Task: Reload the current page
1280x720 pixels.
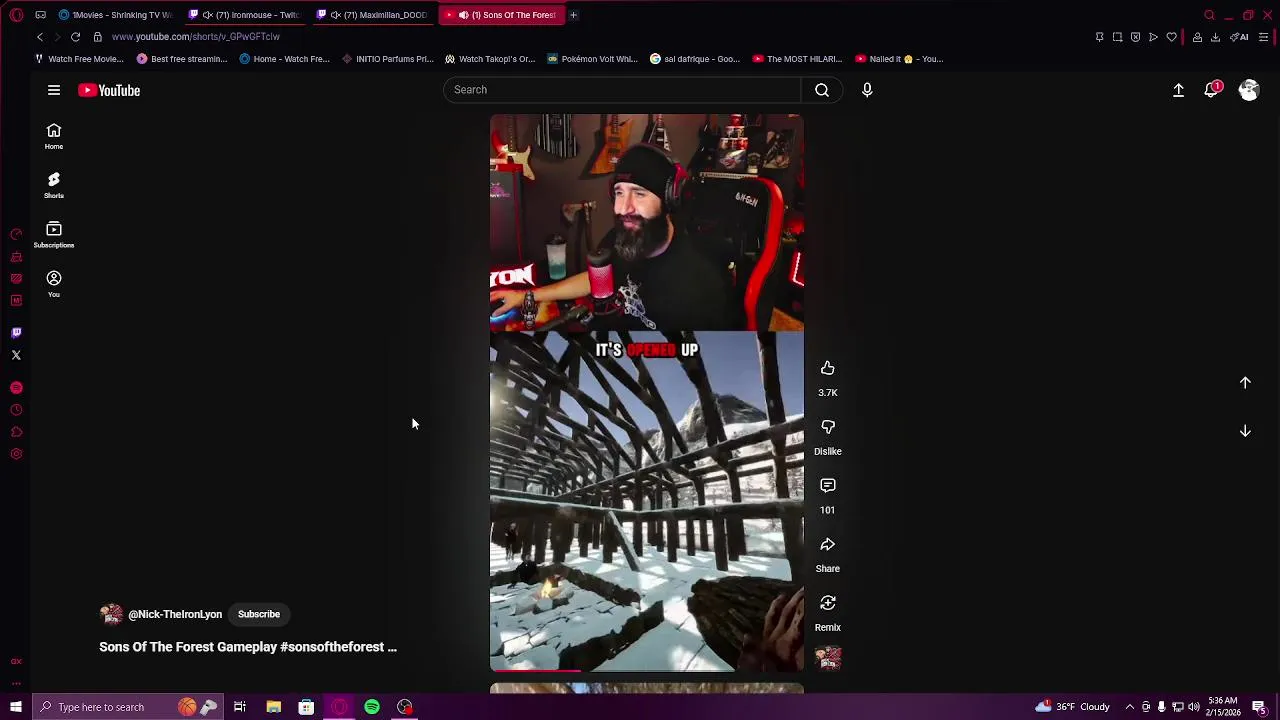Action: pyautogui.click(x=75, y=37)
